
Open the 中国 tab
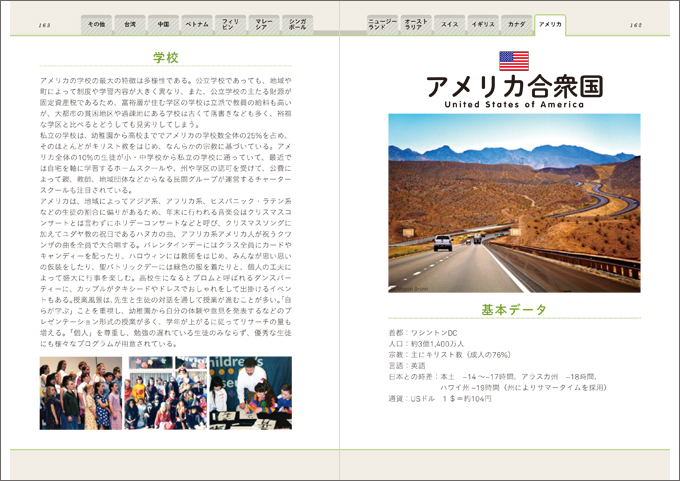click(163, 25)
